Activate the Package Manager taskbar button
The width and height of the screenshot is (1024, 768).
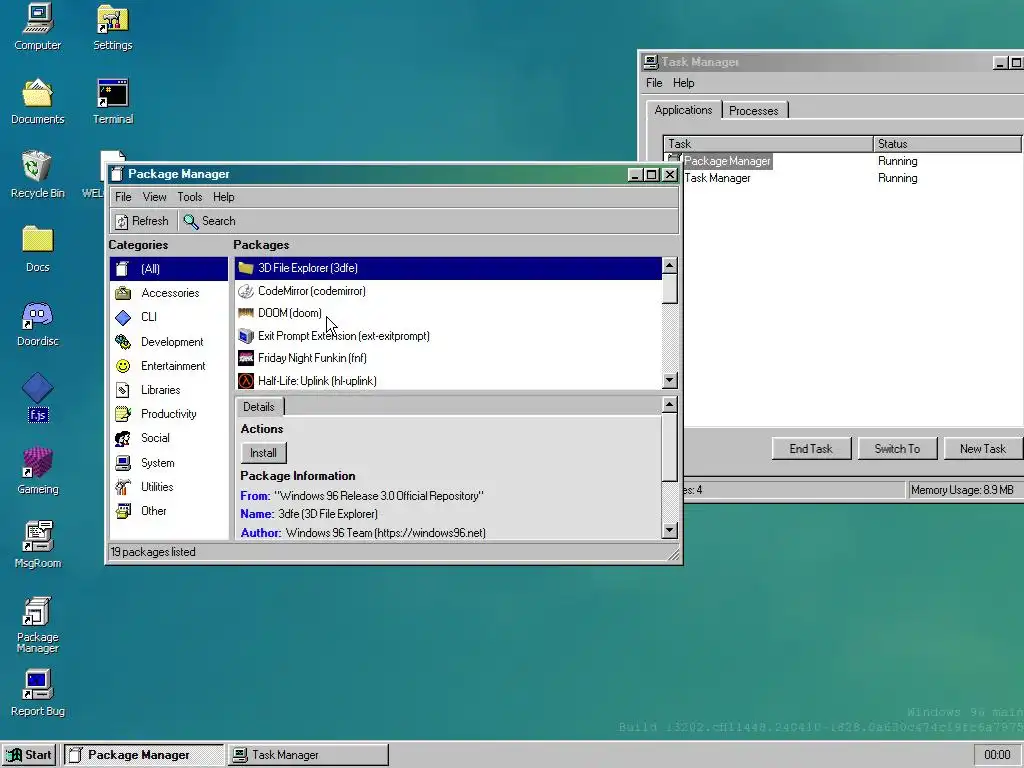(144, 755)
